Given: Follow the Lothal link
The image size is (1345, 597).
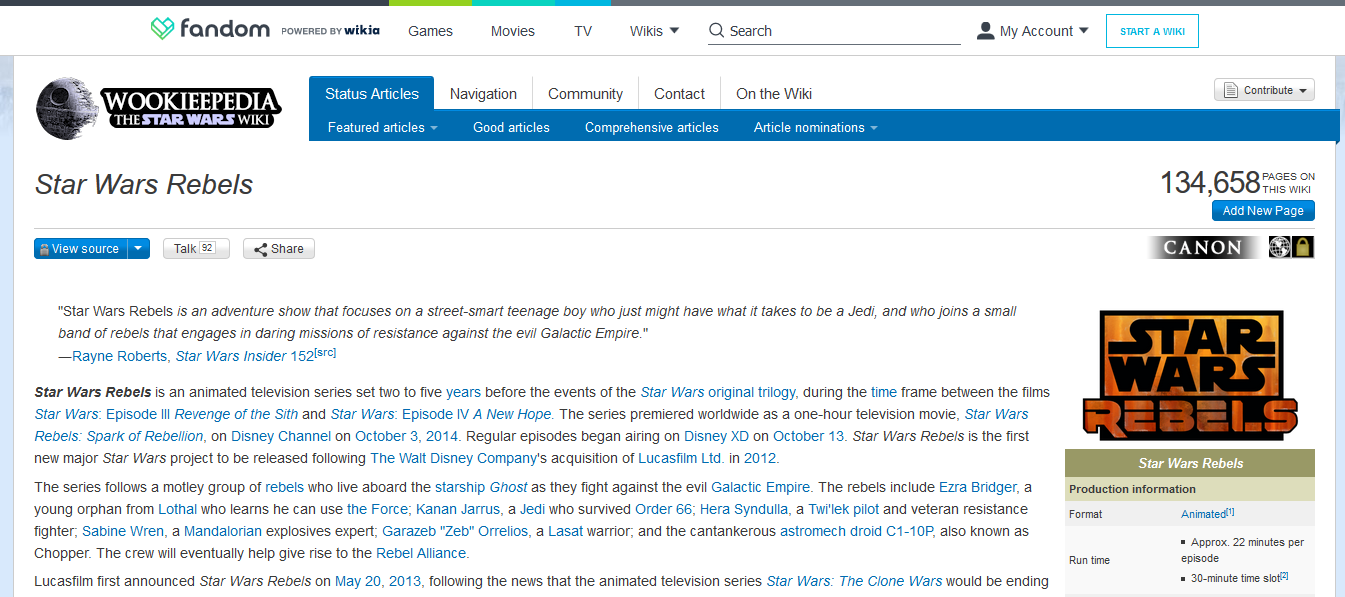Looking at the screenshot, I should point(177,509).
